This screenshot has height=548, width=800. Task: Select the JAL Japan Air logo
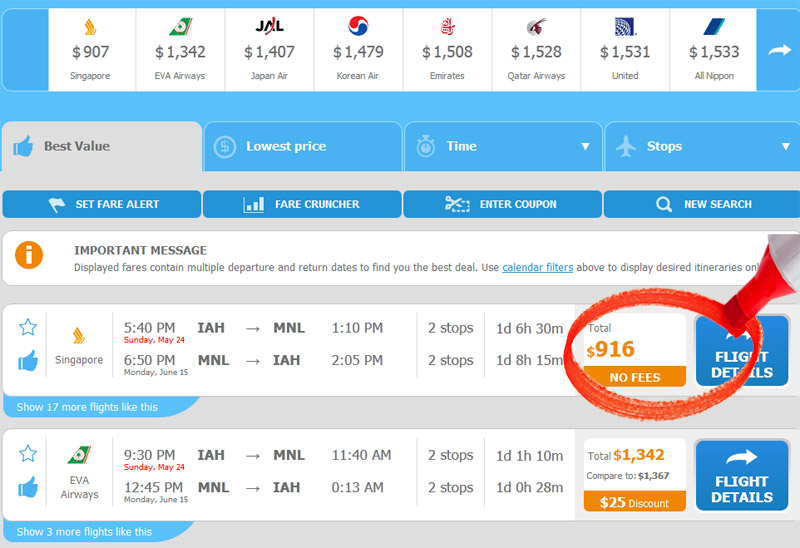click(269, 26)
